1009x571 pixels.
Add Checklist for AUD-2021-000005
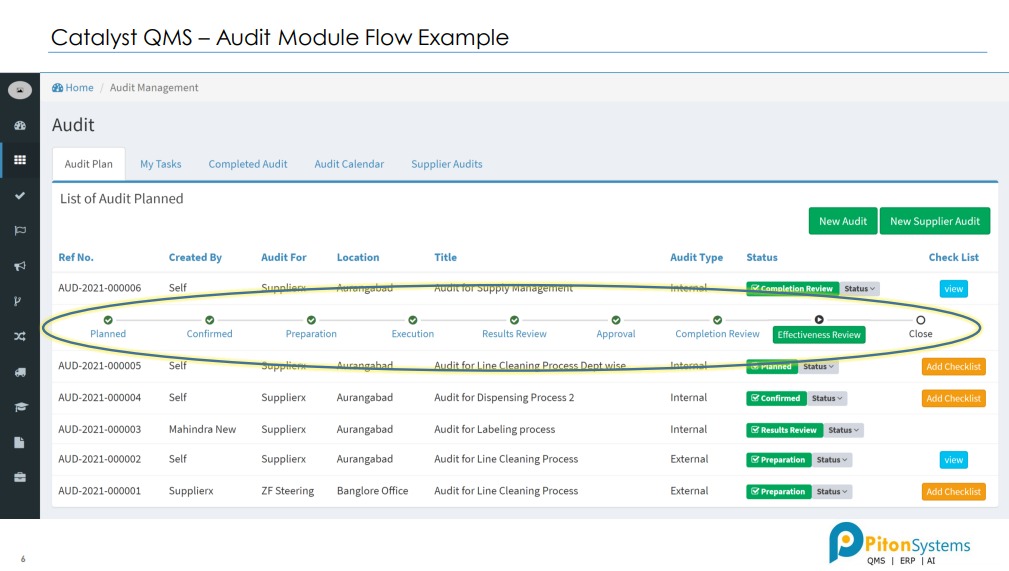(x=953, y=366)
